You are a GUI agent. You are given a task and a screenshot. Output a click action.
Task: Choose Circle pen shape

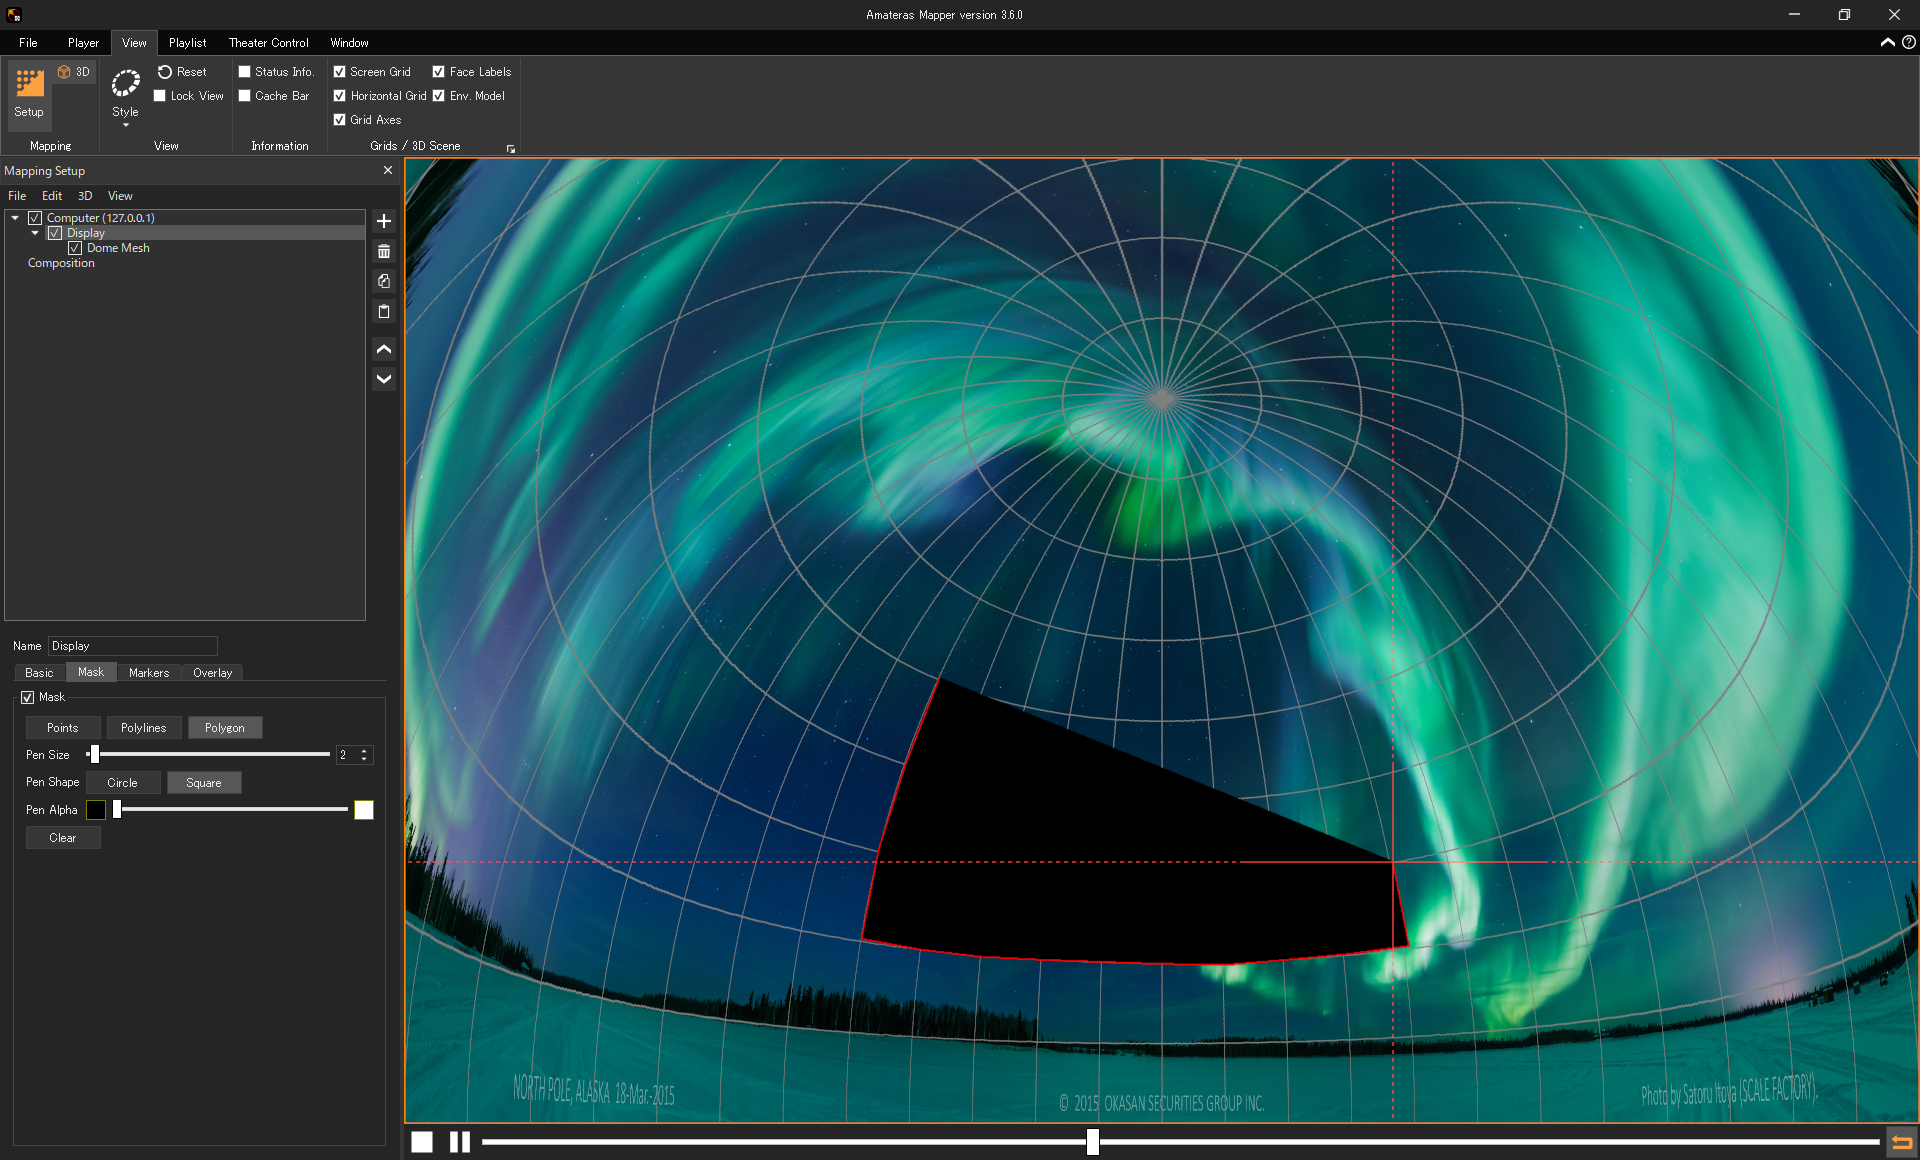click(x=123, y=783)
